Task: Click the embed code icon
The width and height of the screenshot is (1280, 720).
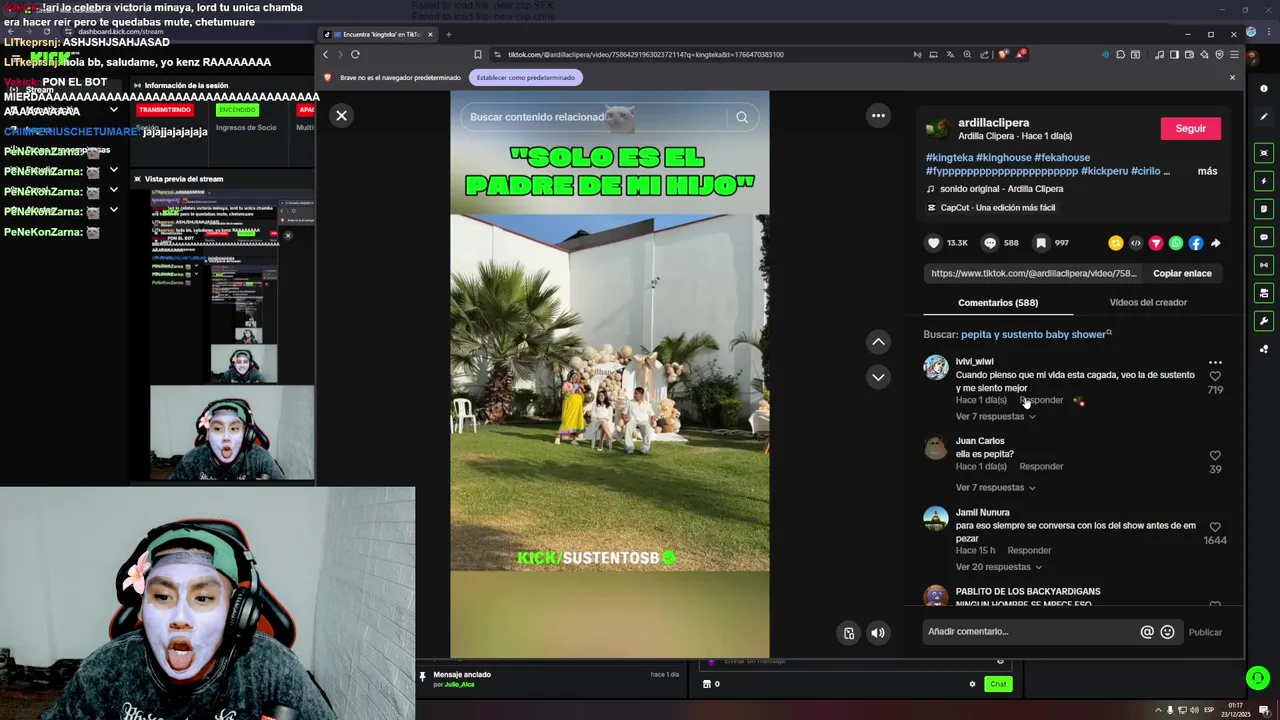Action: (x=1136, y=243)
